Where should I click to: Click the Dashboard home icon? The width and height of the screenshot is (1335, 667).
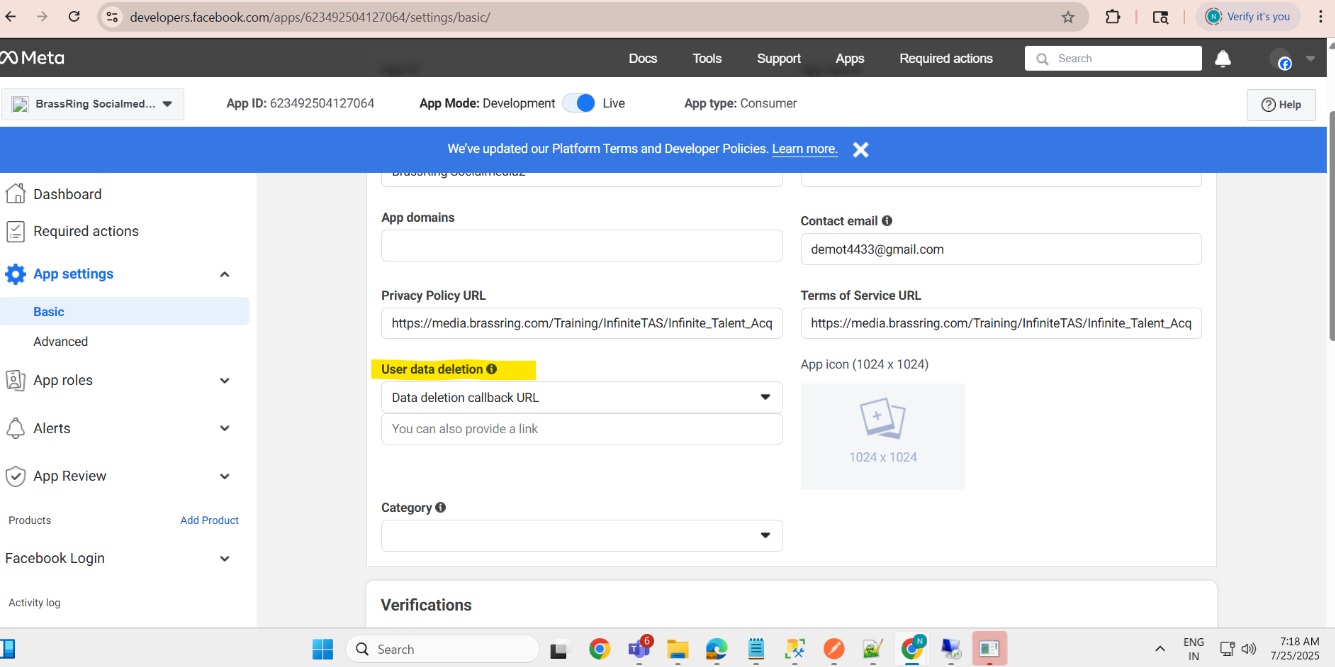(15, 194)
